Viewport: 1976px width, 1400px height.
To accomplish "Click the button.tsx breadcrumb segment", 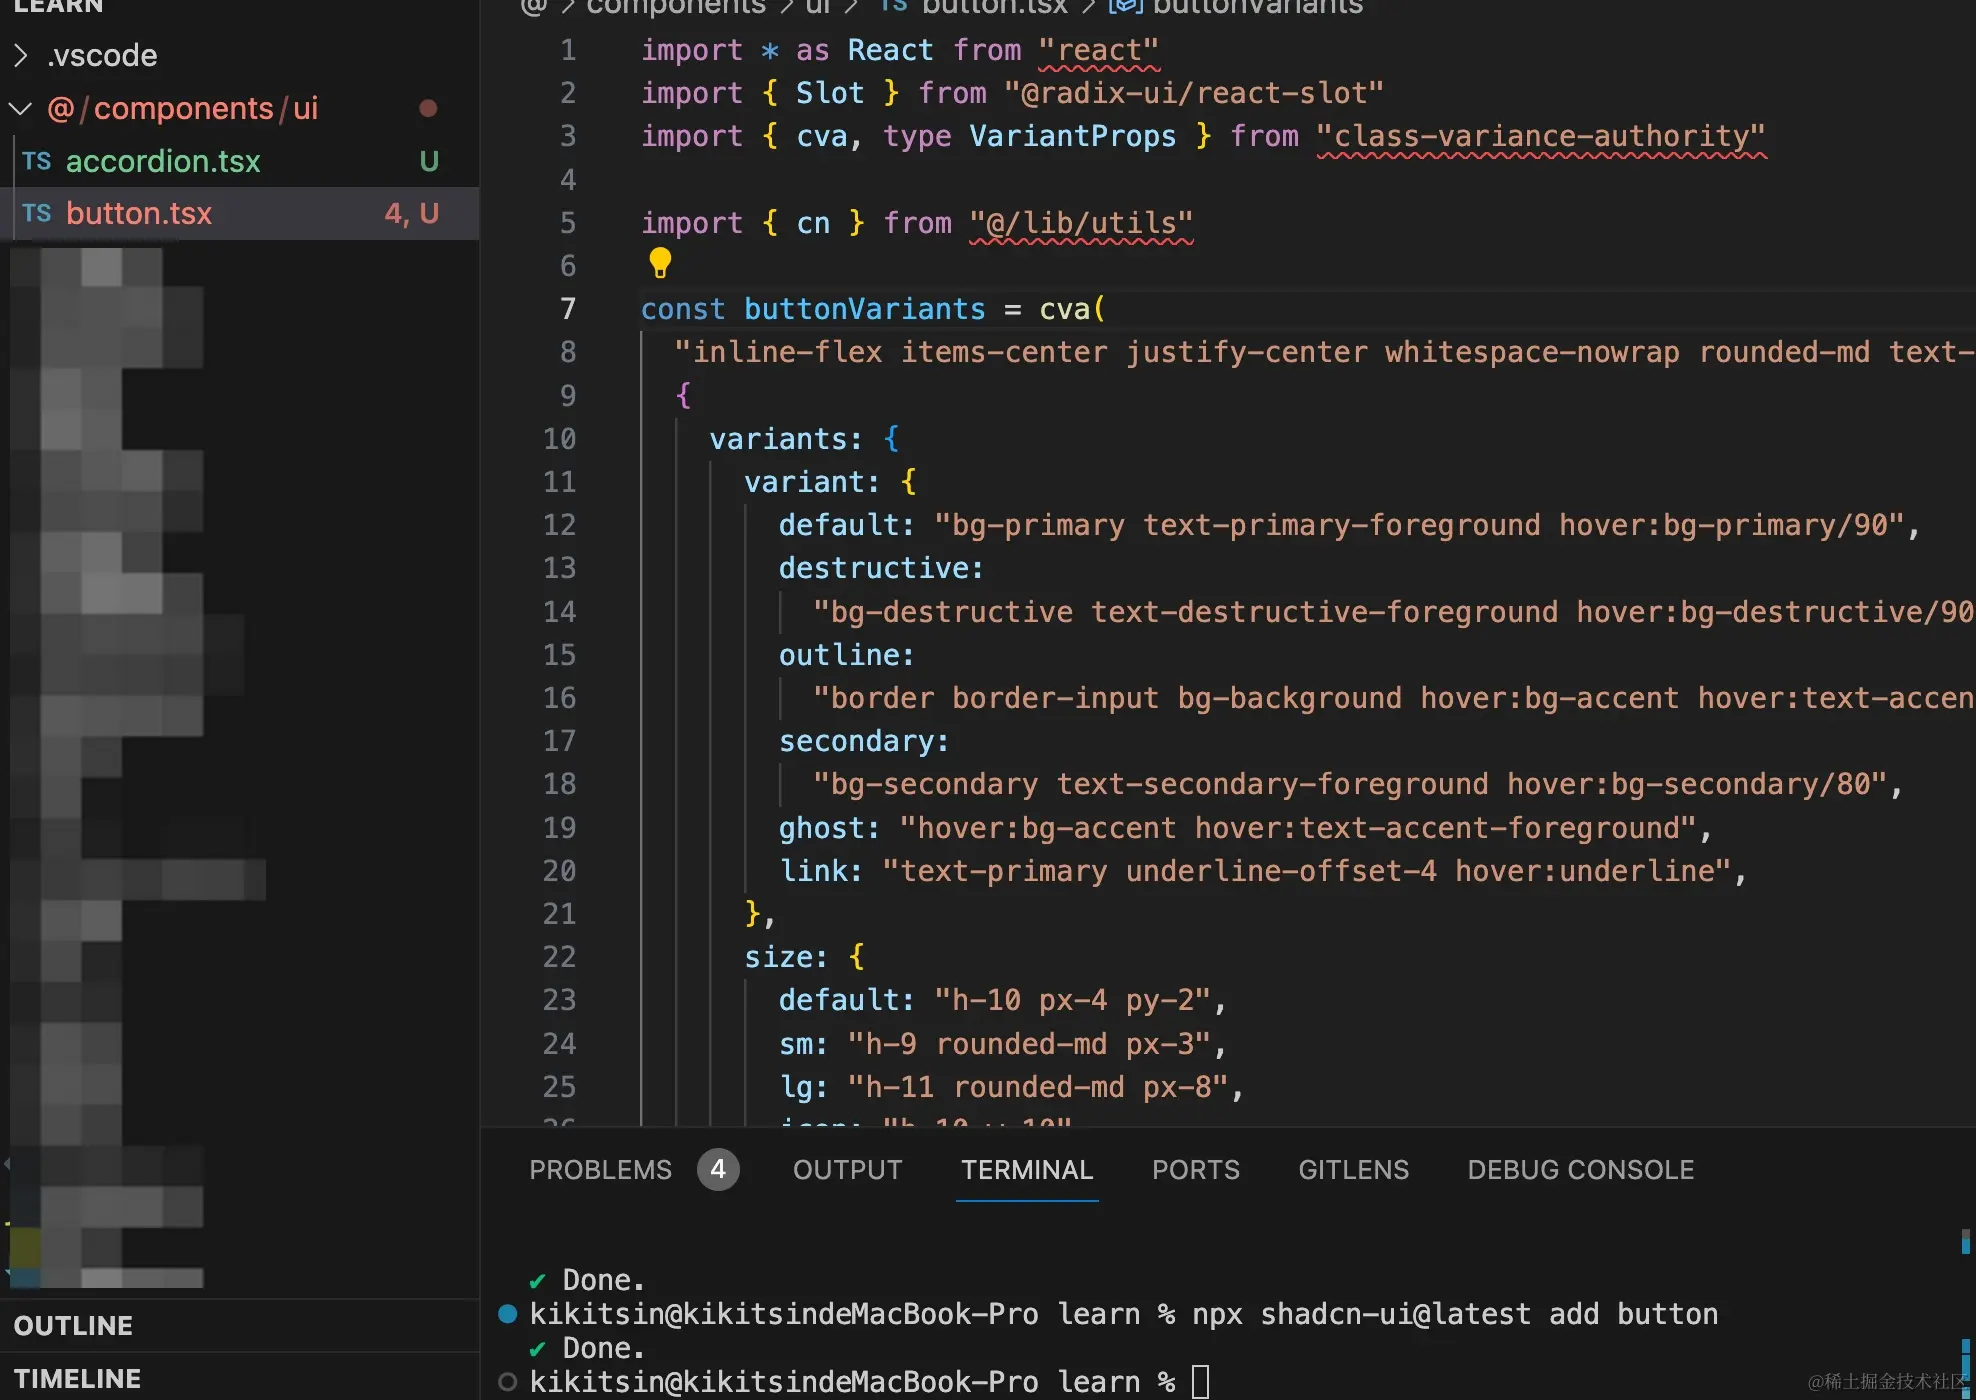I will coord(993,6).
